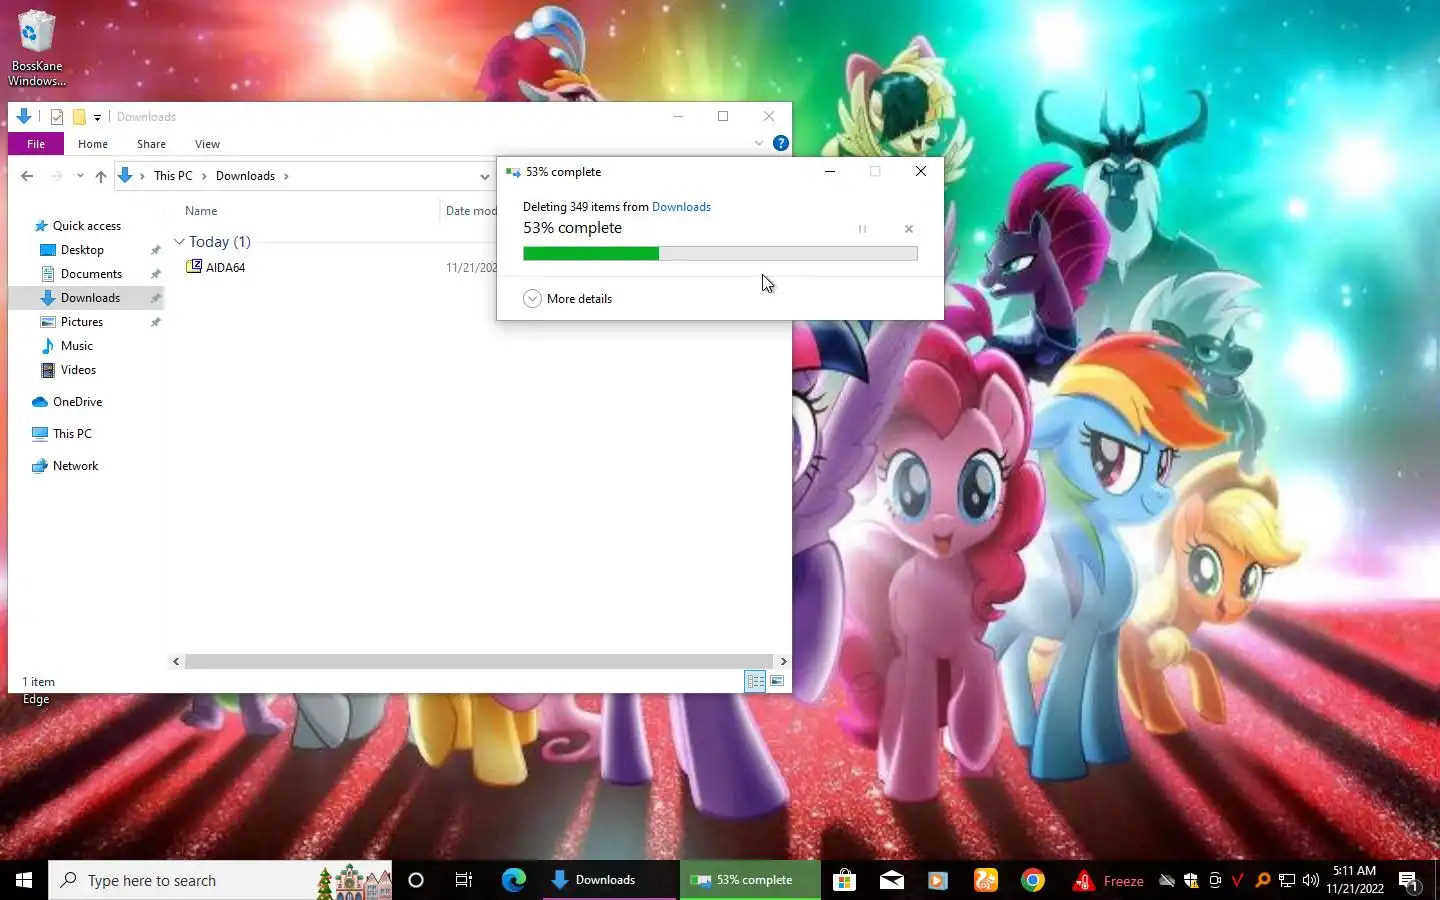
Task: Cancel the delete operation with X
Action: coord(909,229)
